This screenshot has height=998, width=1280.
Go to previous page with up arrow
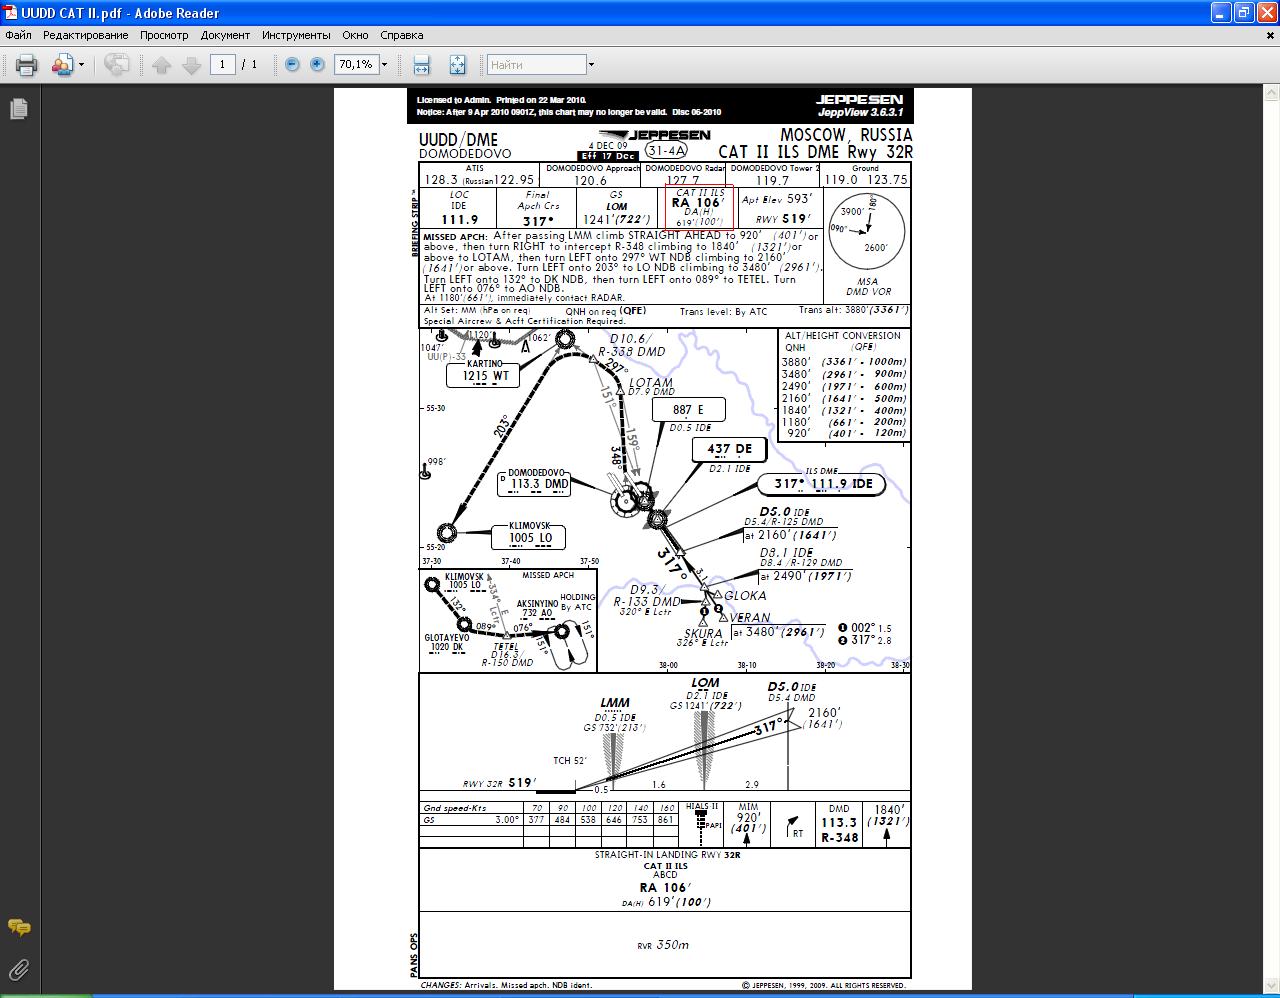point(162,65)
